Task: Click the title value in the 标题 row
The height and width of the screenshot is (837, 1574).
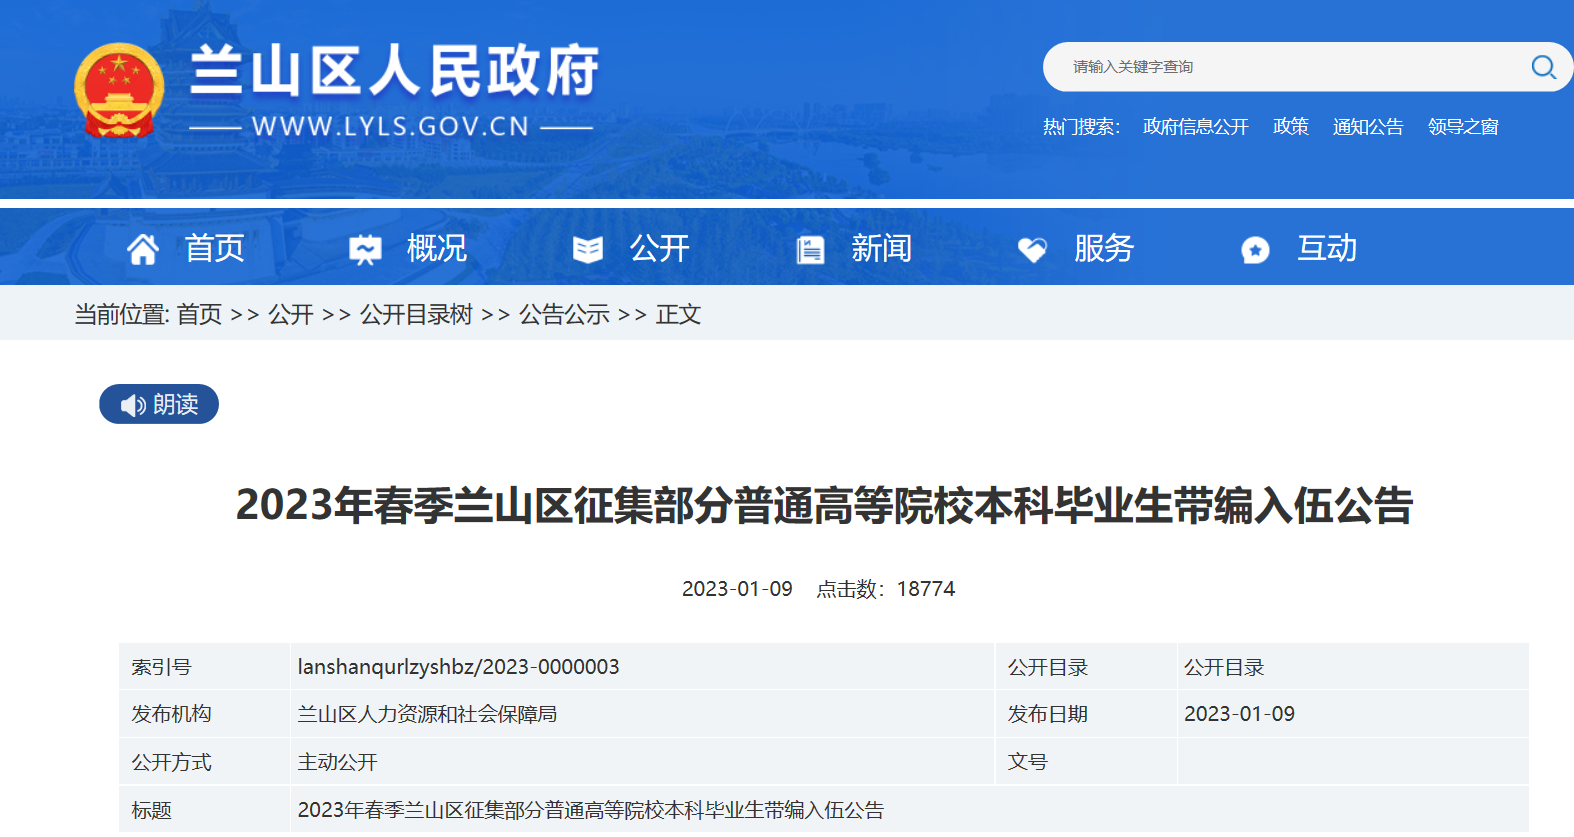Action: (591, 810)
